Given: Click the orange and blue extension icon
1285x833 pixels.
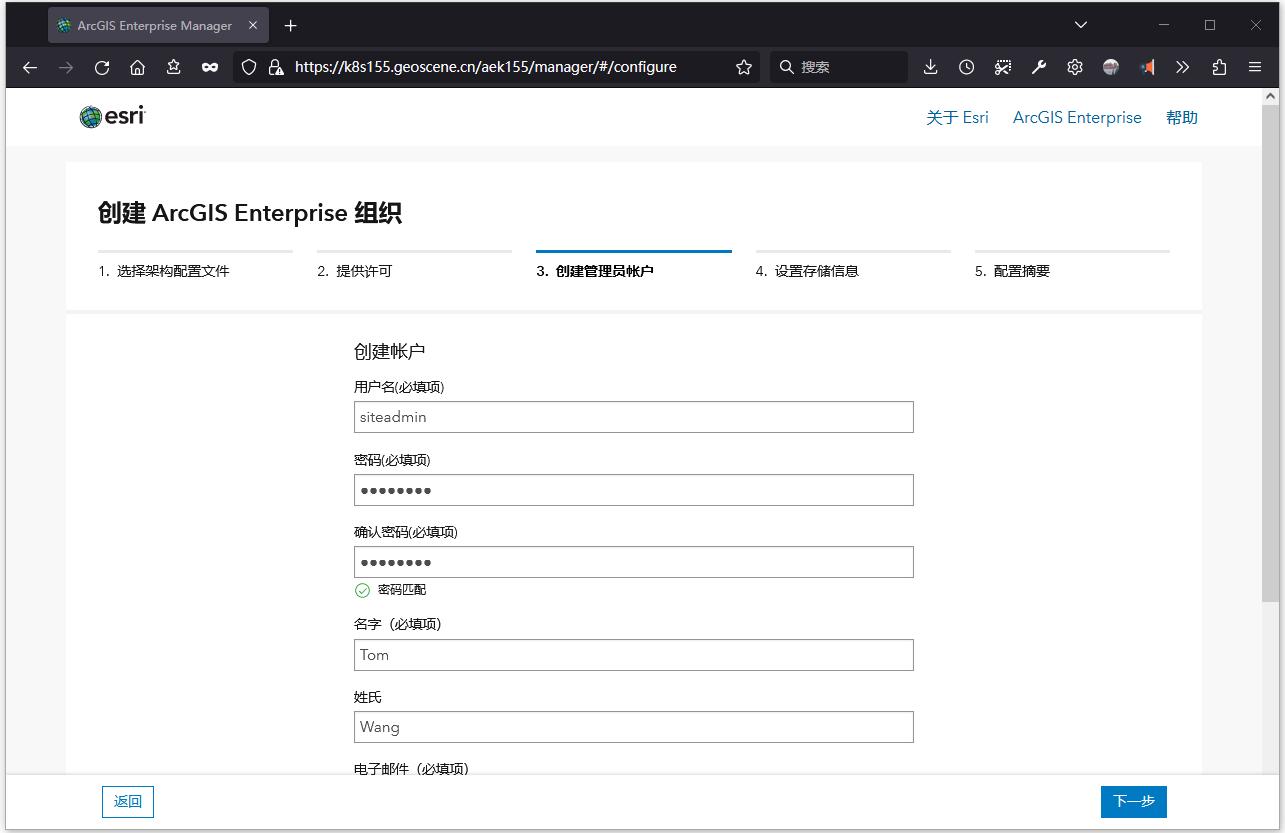Looking at the screenshot, I should [x=1147, y=67].
